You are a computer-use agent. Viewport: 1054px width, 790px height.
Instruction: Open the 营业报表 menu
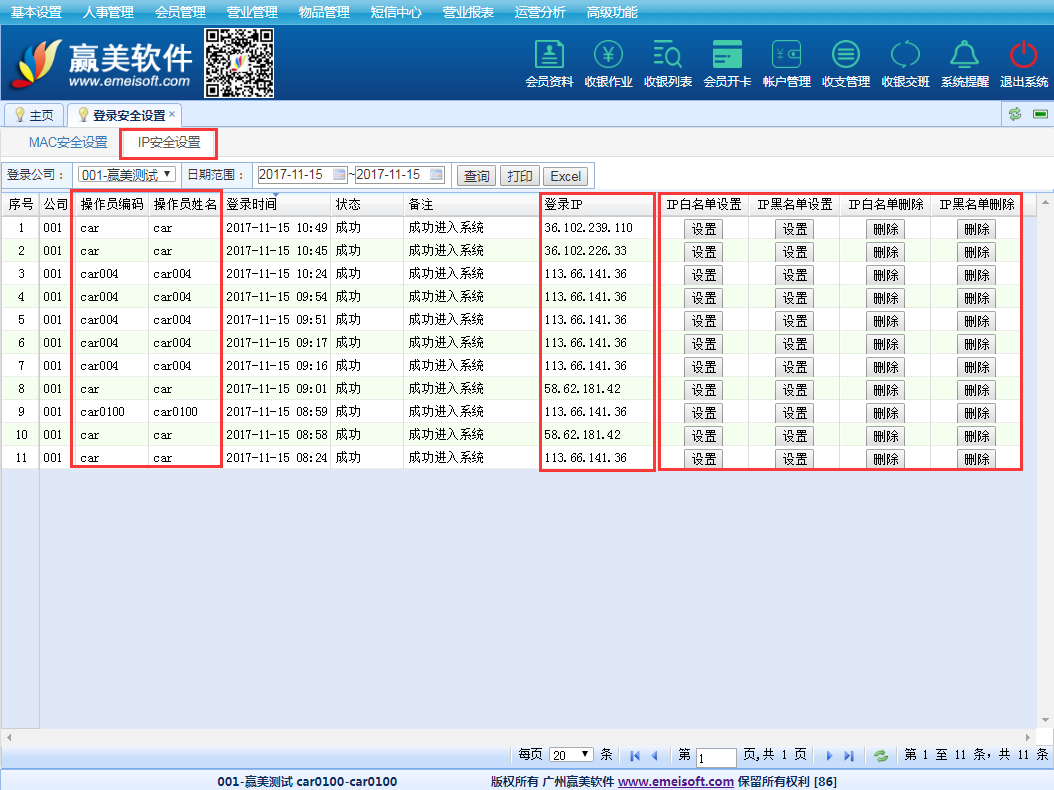click(468, 12)
